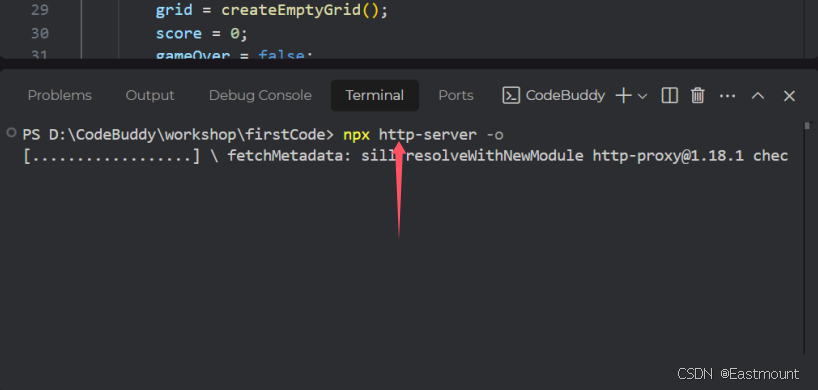
Task: Split the terminal pane
Action: (x=669, y=95)
